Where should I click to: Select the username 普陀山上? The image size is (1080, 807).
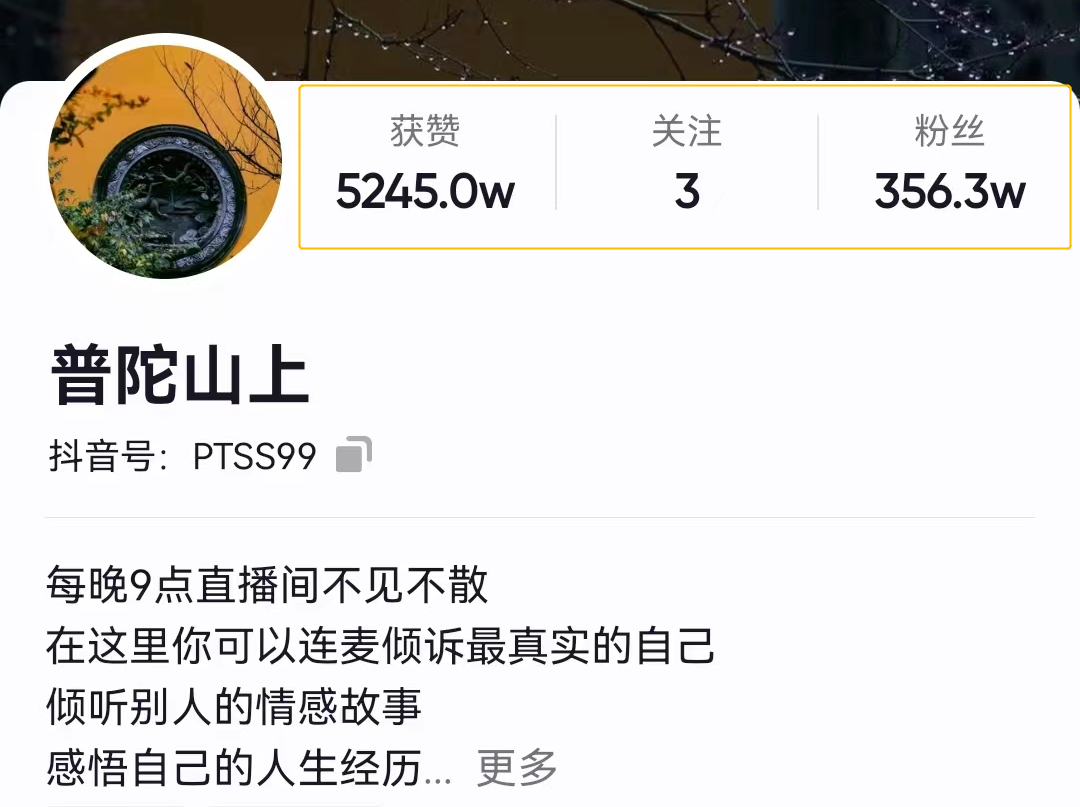pyautogui.click(x=180, y=375)
